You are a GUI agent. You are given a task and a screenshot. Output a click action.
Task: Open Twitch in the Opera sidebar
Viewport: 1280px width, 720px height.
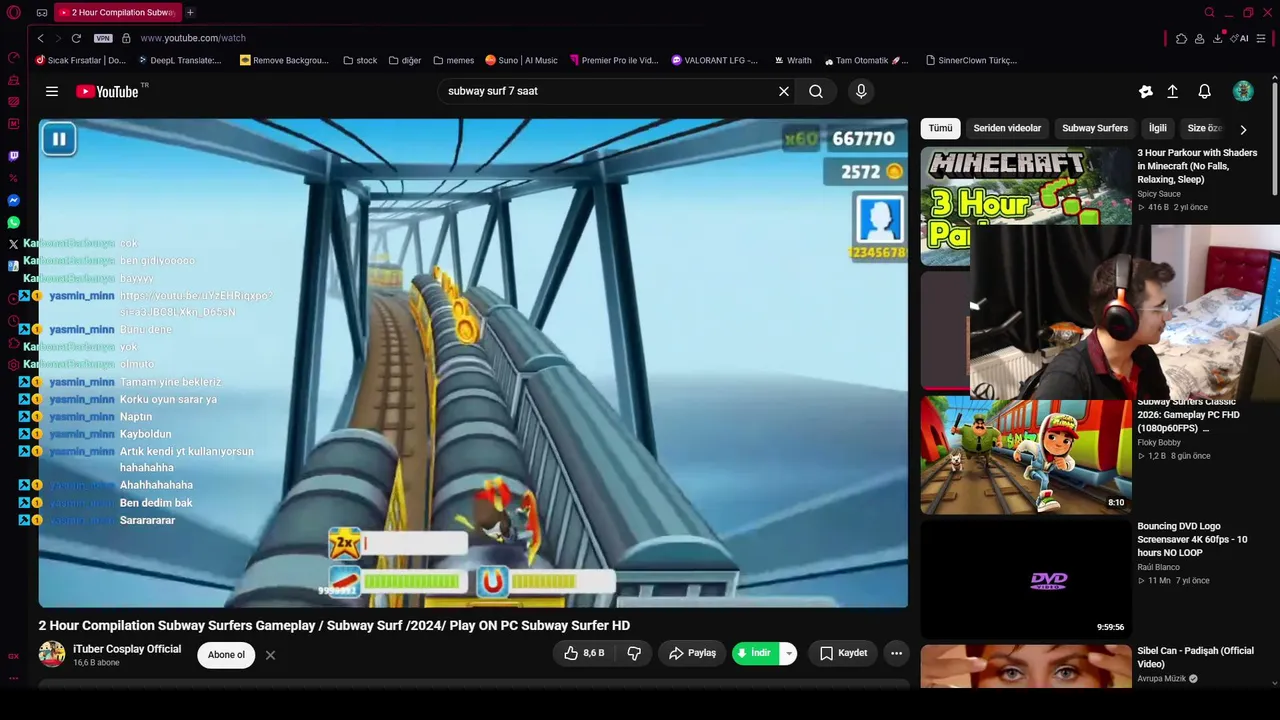[x=14, y=156]
